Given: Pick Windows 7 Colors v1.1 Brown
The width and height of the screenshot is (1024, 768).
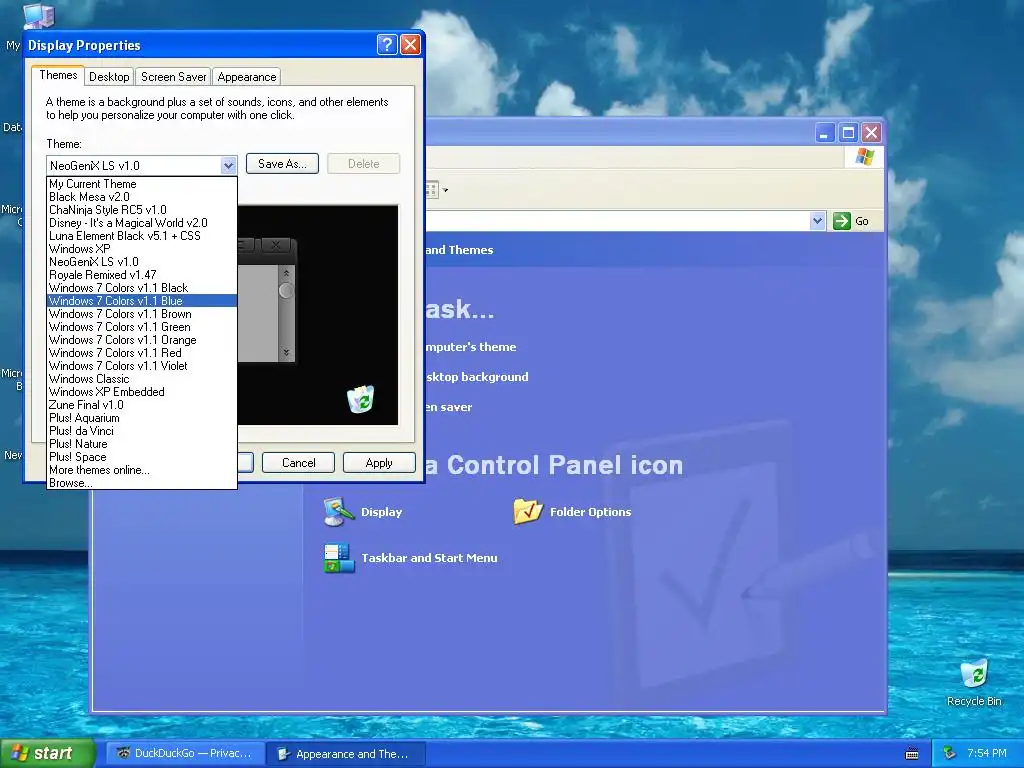Looking at the screenshot, I should click(142, 314).
